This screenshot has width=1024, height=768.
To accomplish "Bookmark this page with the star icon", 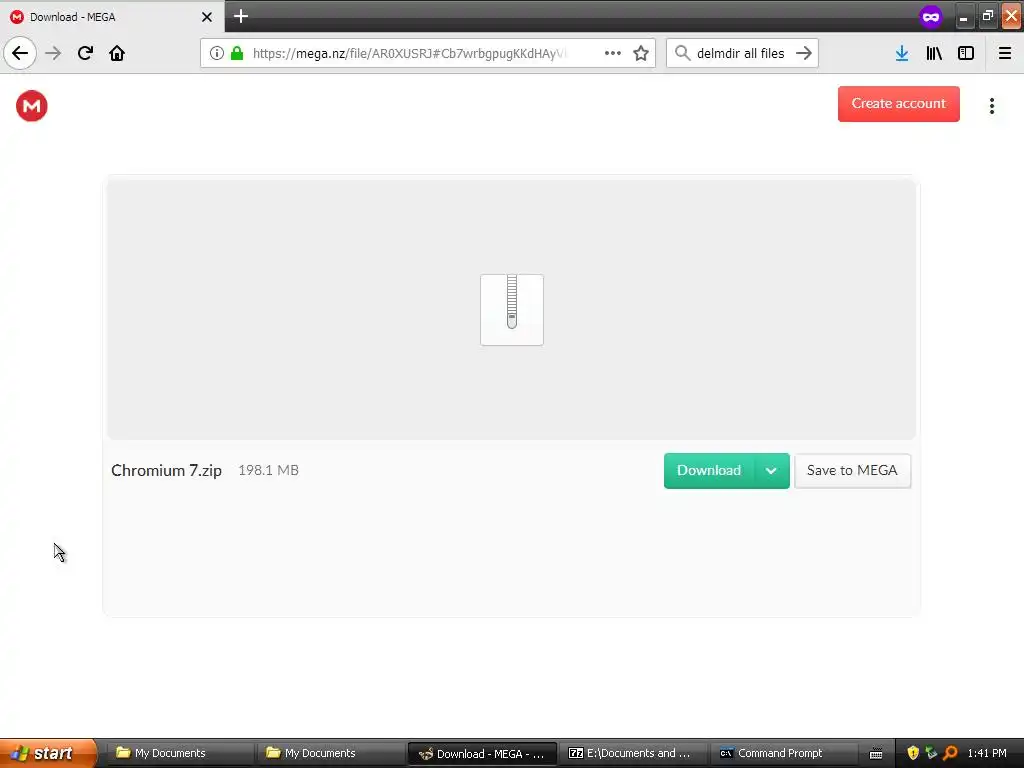I will (x=641, y=53).
